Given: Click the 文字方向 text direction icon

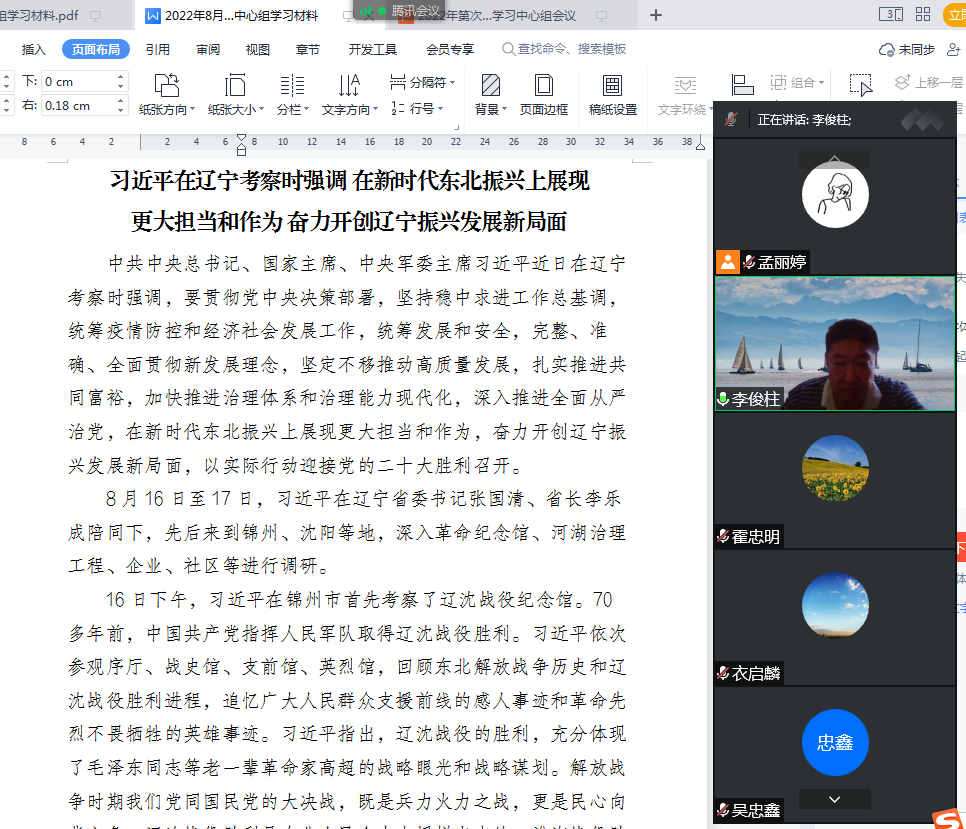Looking at the screenshot, I should [x=349, y=86].
